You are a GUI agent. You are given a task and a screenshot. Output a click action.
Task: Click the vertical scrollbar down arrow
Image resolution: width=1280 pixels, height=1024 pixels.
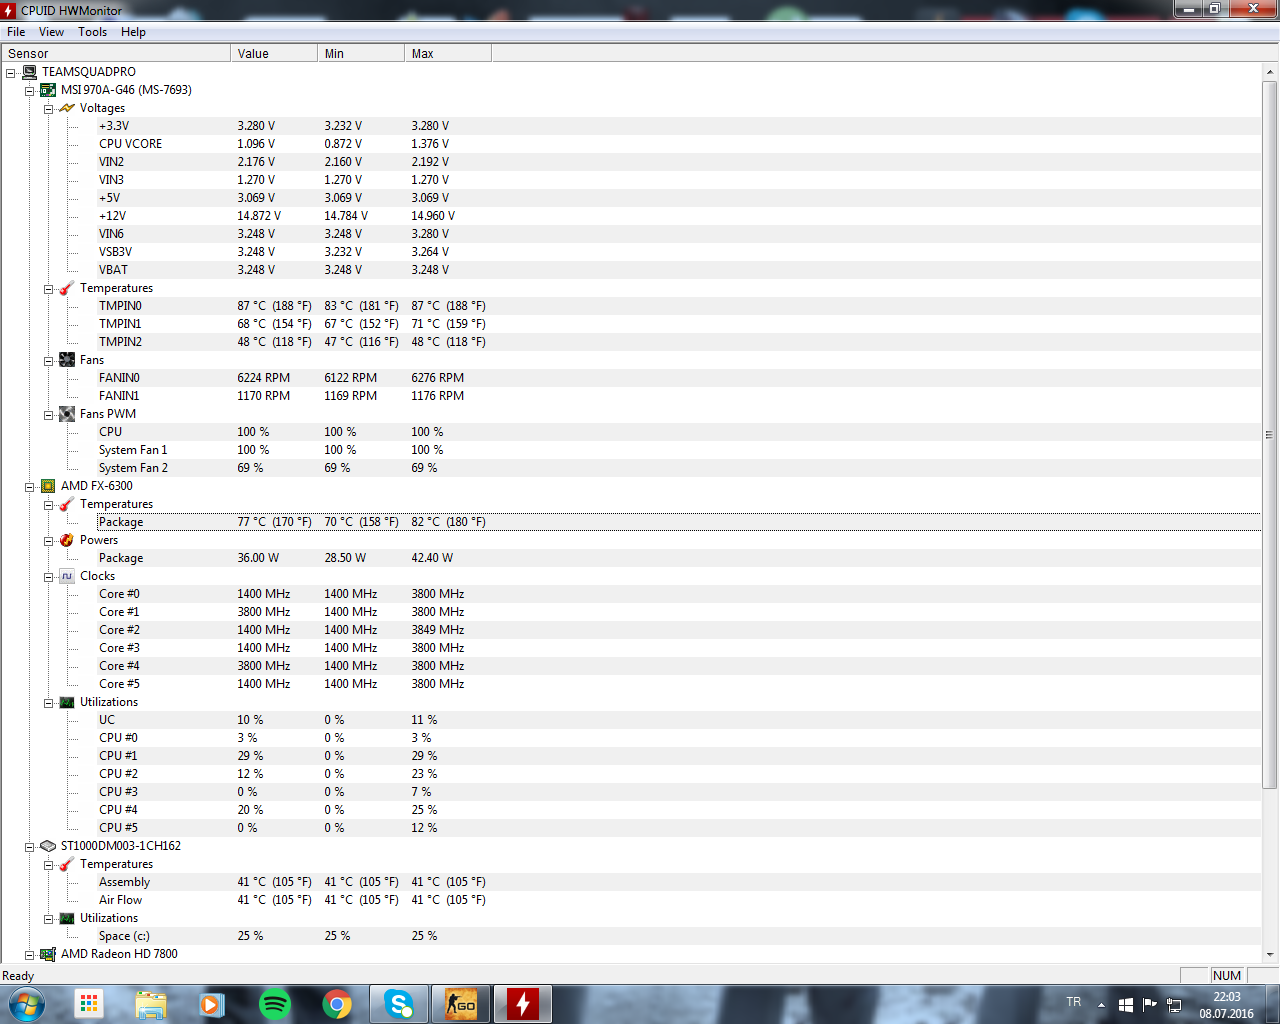[x=1270, y=955]
